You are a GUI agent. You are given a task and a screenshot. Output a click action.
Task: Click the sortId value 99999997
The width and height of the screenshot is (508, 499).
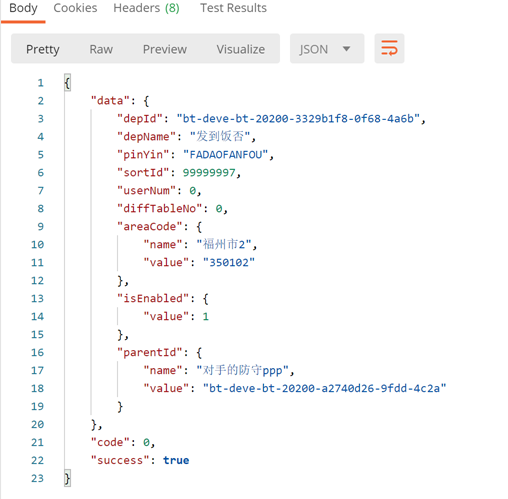209,173
